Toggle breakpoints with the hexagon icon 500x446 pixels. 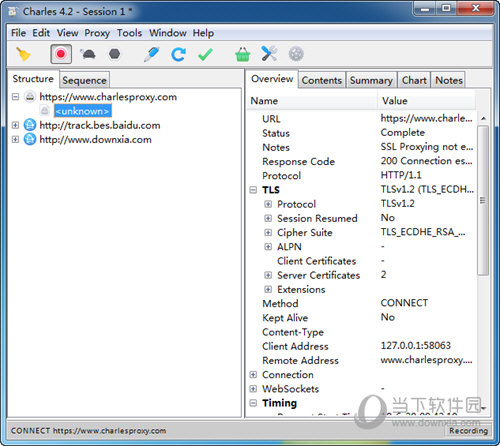pos(114,54)
